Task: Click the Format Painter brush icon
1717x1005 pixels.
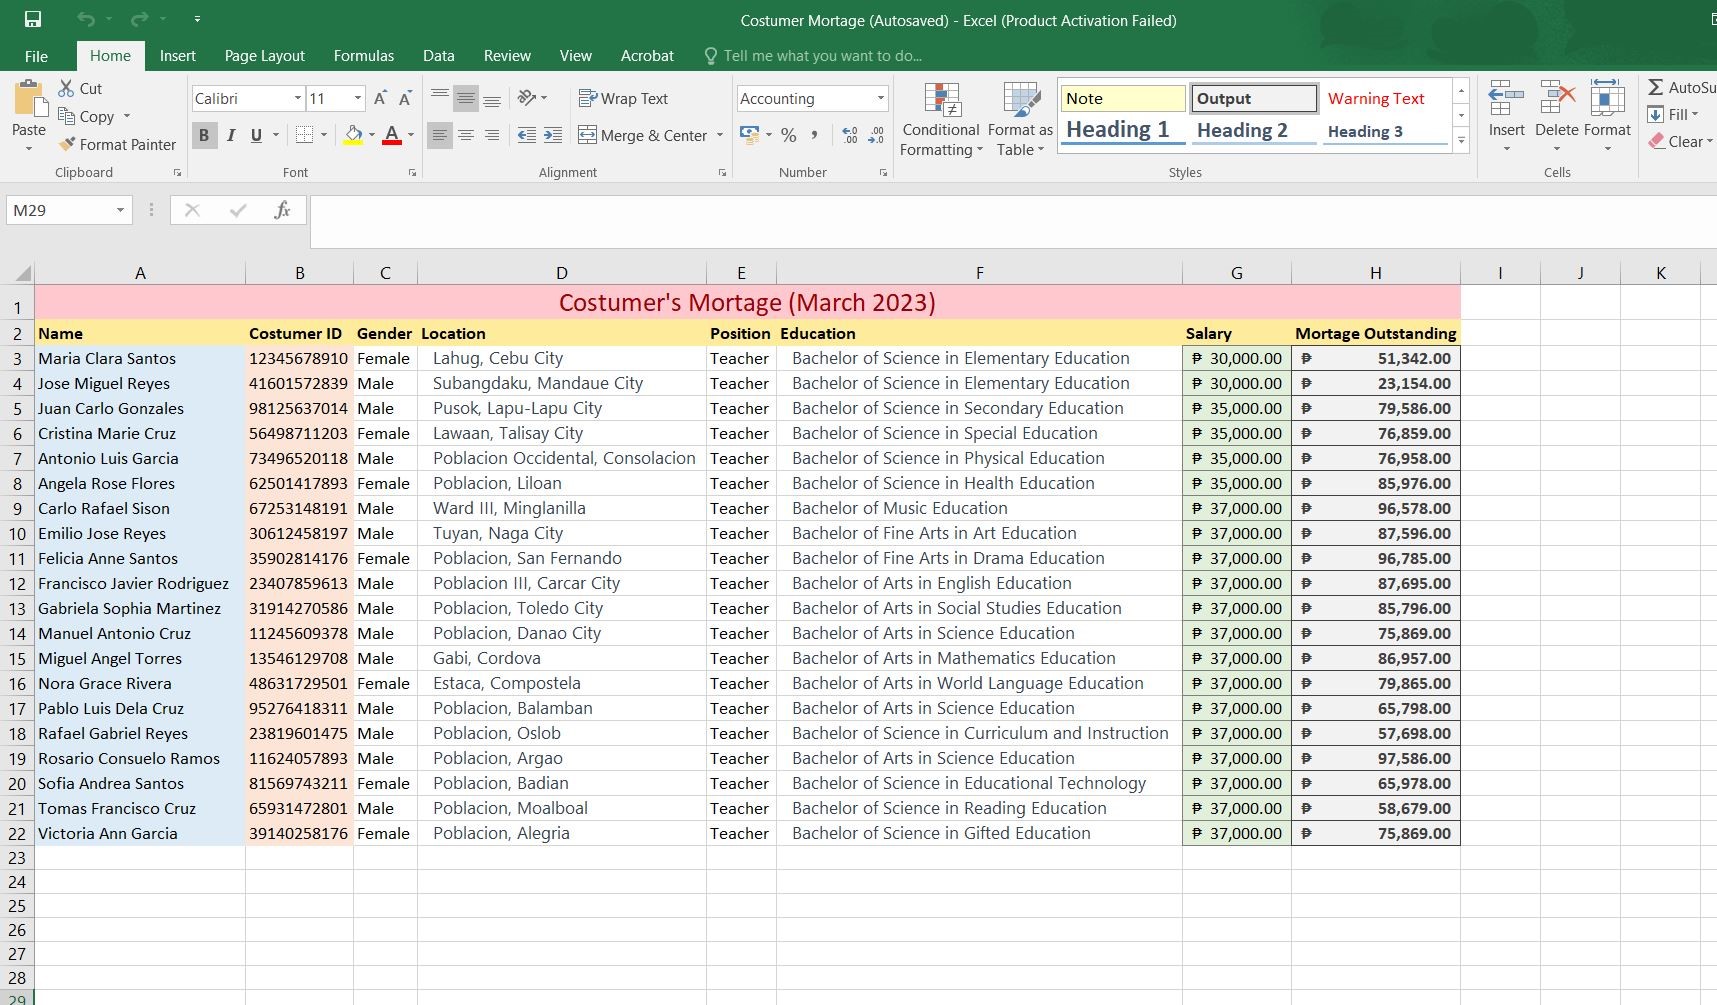Action: (67, 144)
